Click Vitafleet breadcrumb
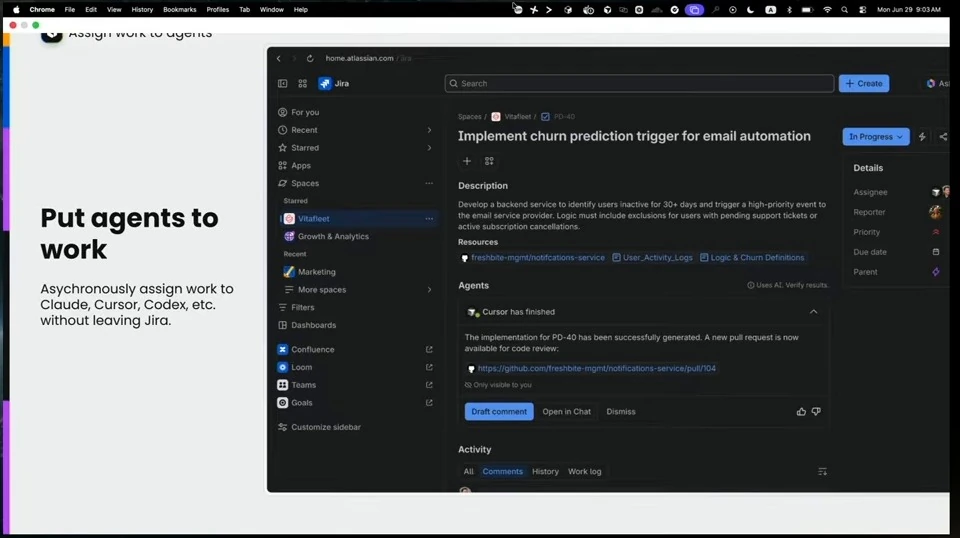The width and height of the screenshot is (960, 538). point(517,116)
